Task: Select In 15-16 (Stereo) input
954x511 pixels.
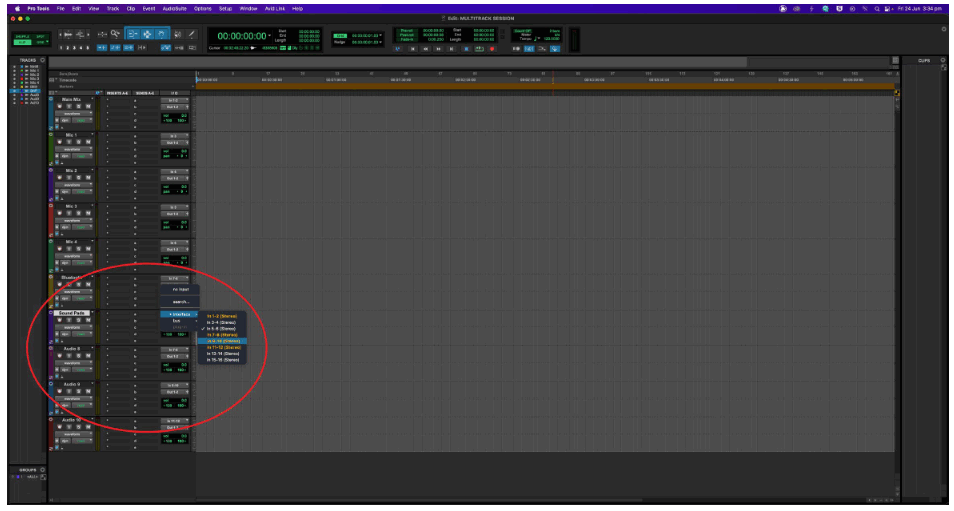Action: click(x=222, y=360)
